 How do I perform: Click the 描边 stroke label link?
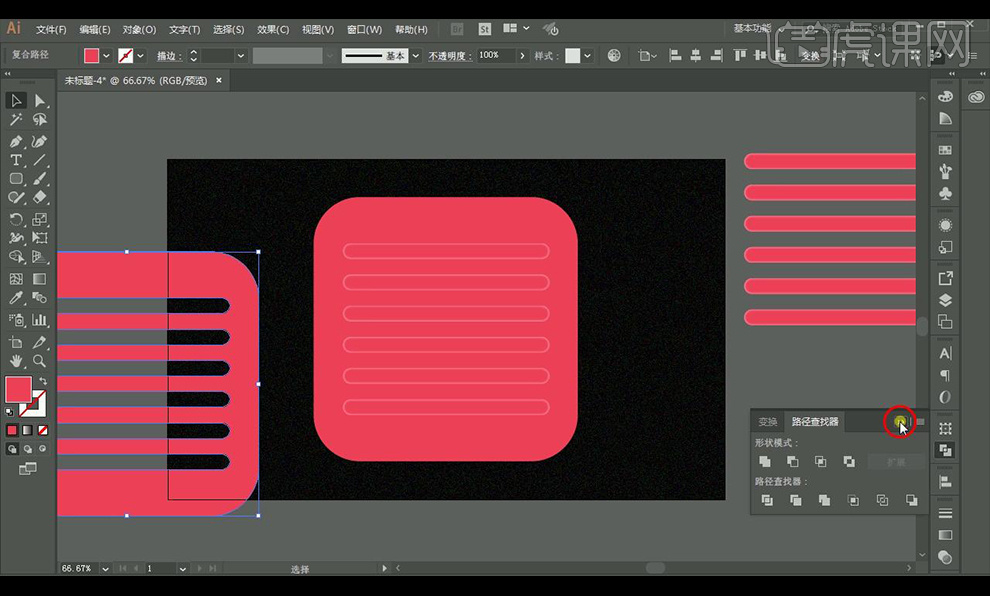pos(166,56)
